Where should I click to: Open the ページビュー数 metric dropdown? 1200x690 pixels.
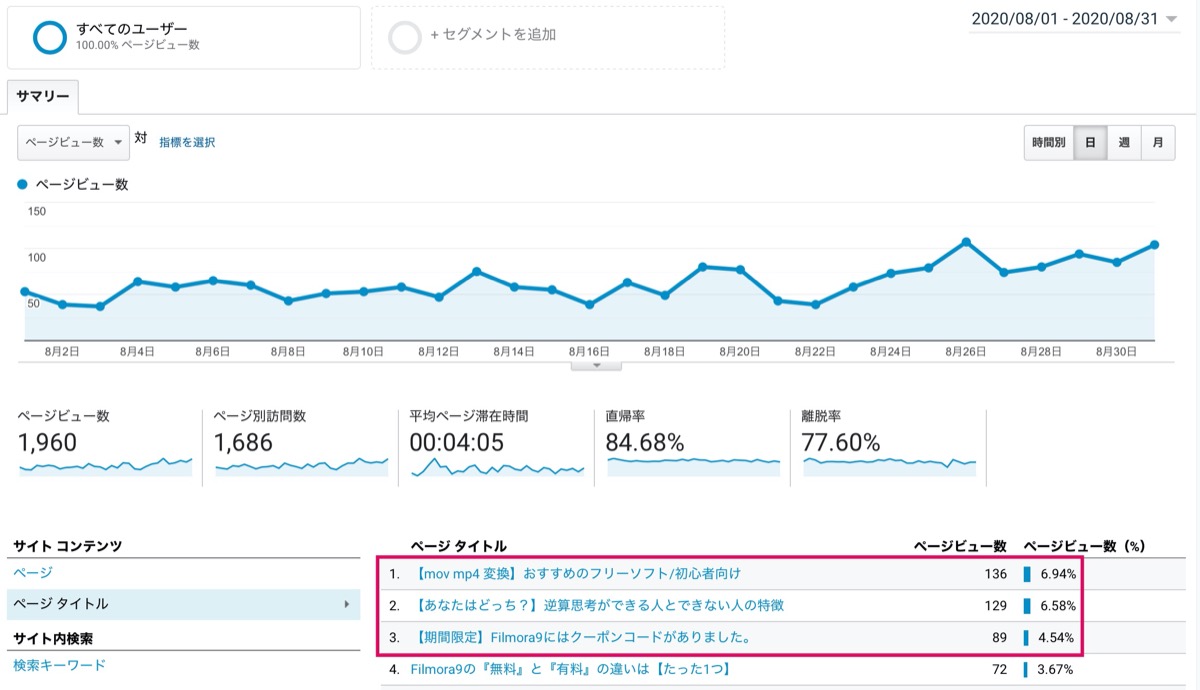pyautogui.click(x=73, y=142)
